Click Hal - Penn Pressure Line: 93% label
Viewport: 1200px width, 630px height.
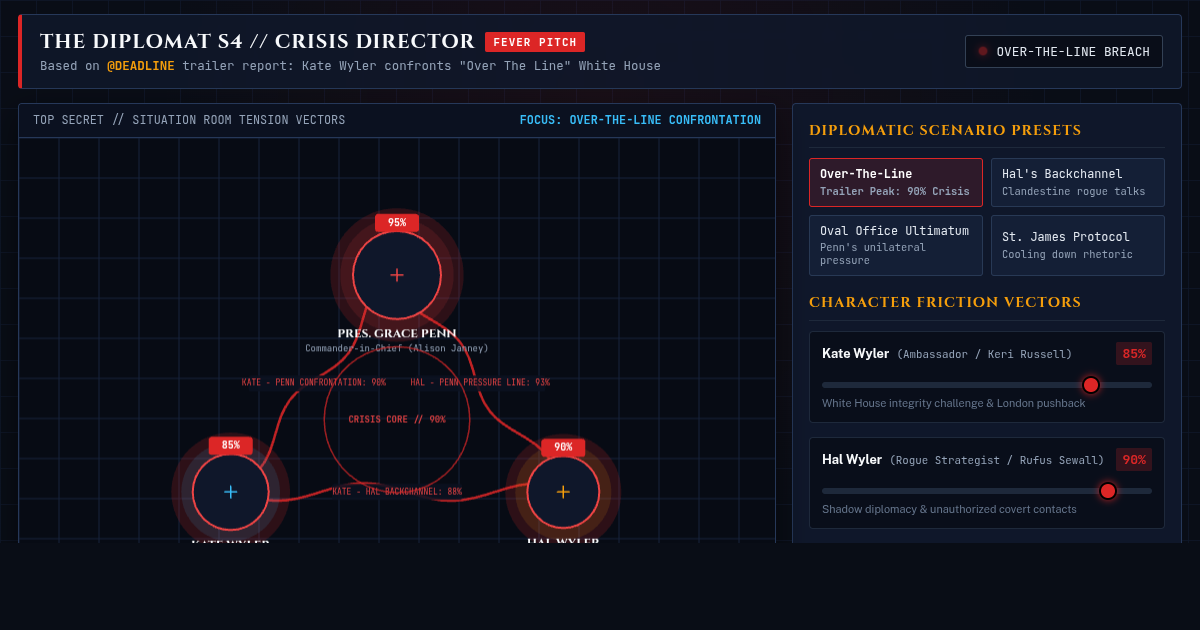click(480, 382)
